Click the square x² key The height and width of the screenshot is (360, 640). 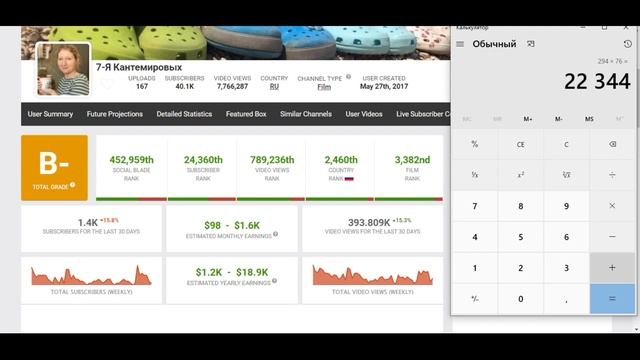tap(521, 175)
